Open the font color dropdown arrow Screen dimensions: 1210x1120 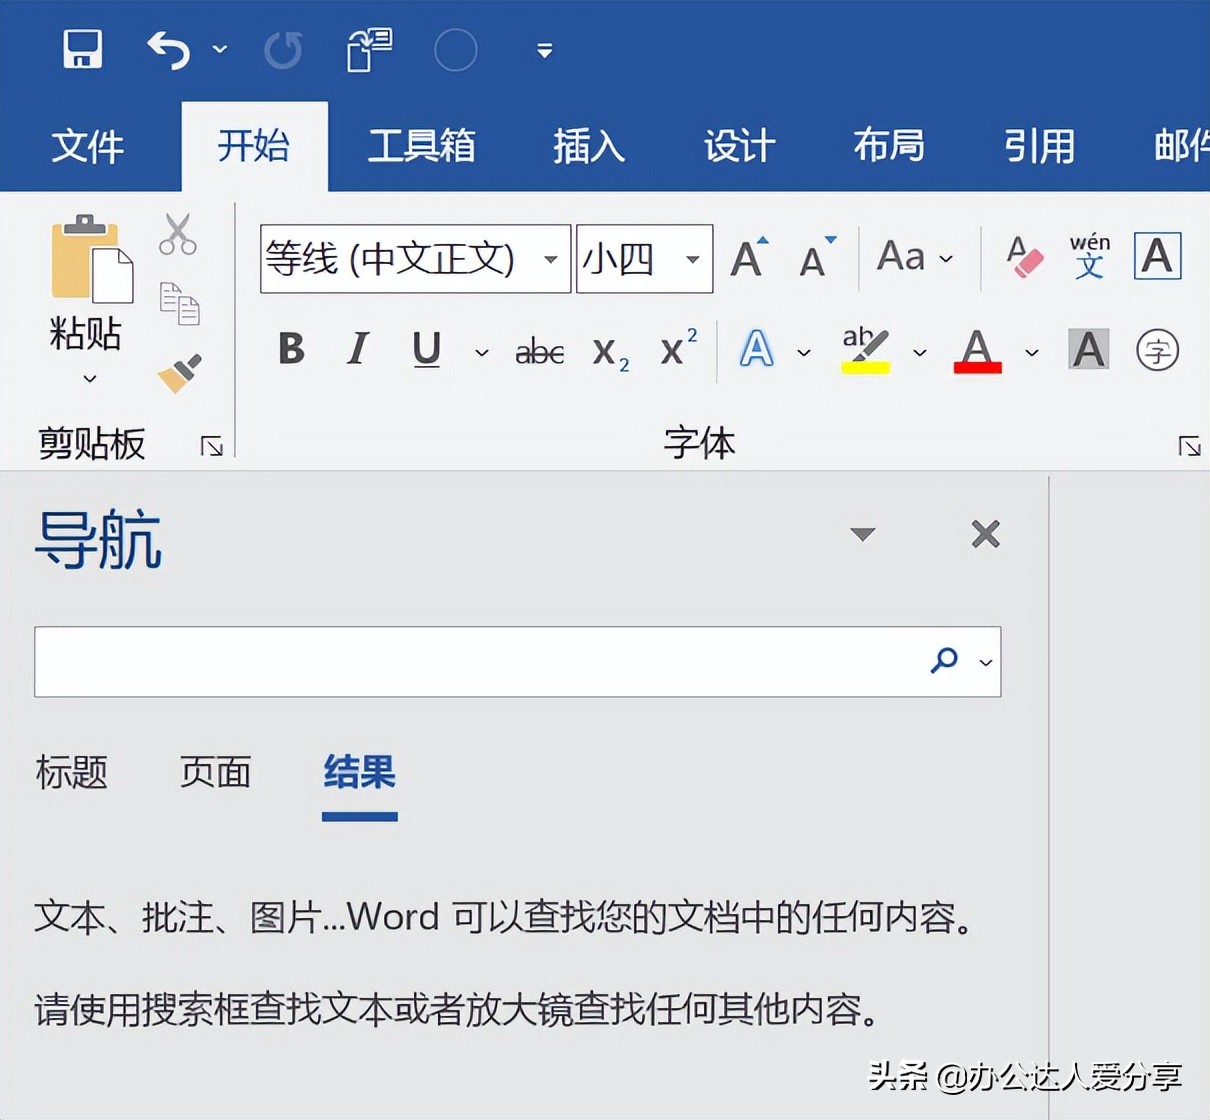pyautogui.click(x=1032, y=352)
